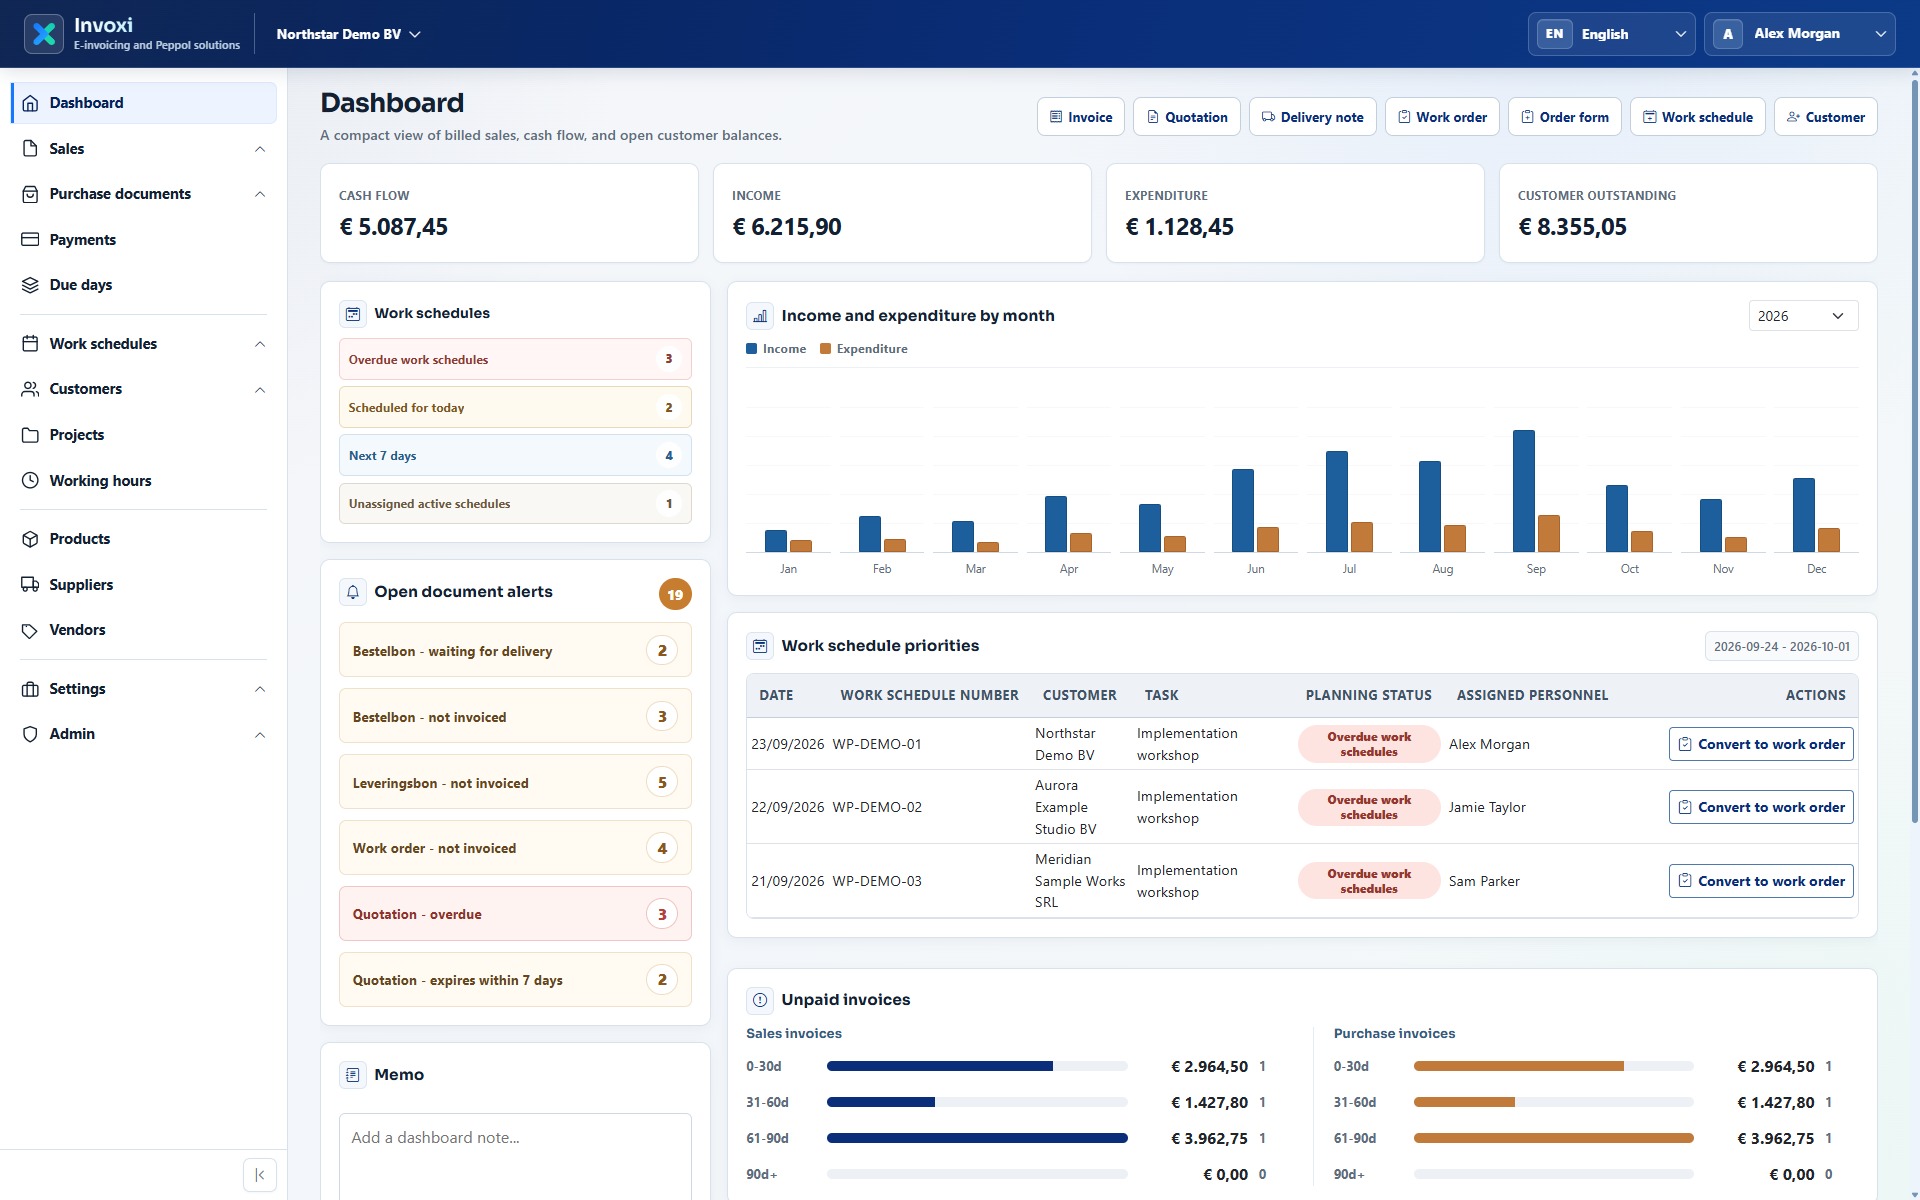
Task: Click the Alex Morgan avatar letter icon
Action: [x=1728, y=34]
